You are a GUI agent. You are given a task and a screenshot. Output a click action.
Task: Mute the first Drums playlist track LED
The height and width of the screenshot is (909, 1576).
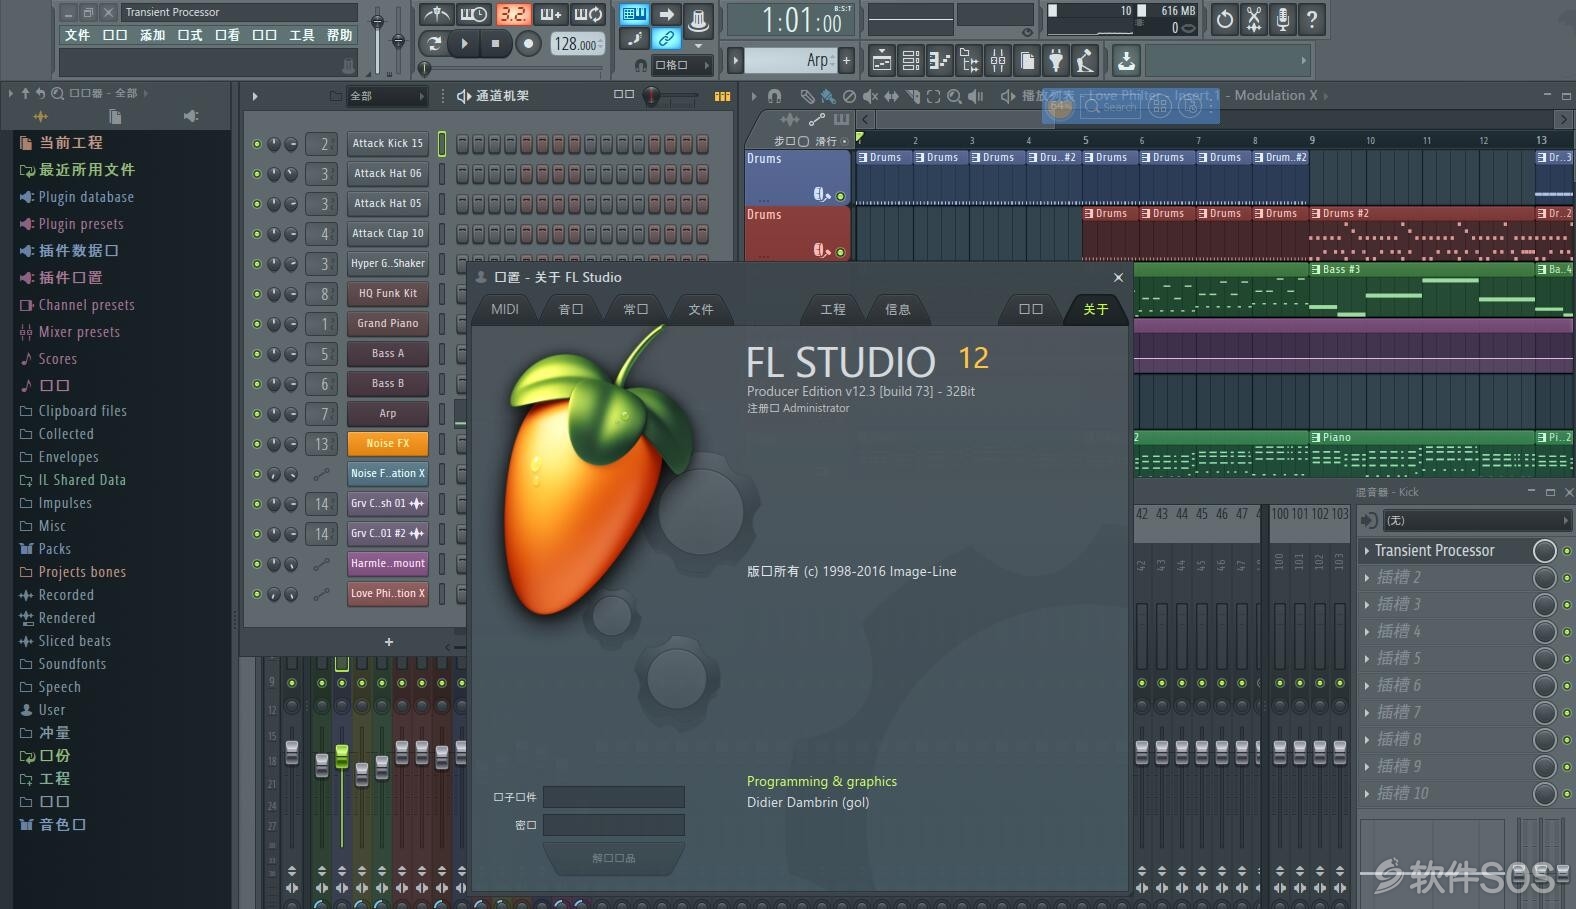point(840,196)
